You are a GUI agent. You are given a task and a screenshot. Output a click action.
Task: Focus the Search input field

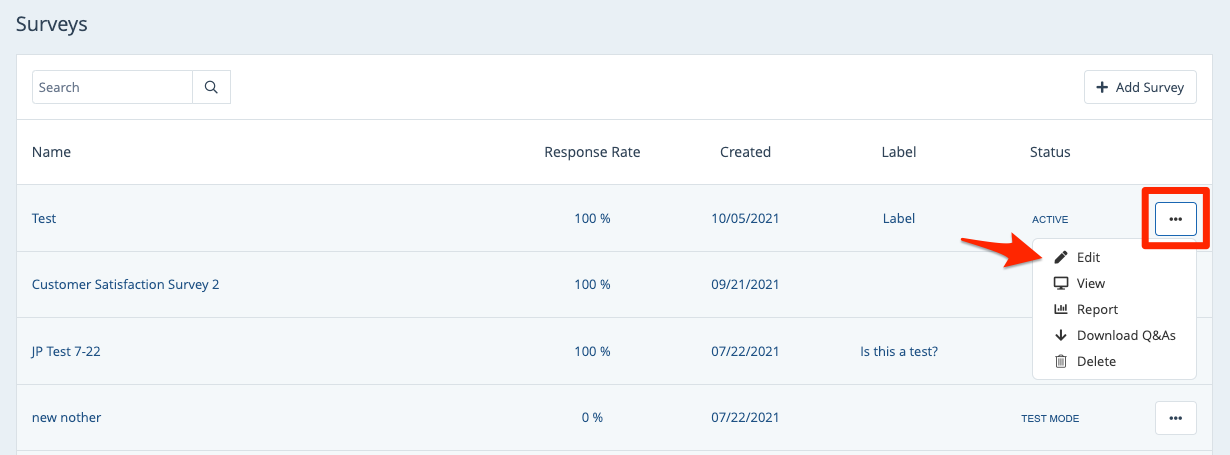pyautogui.click(x=112, y=87)
